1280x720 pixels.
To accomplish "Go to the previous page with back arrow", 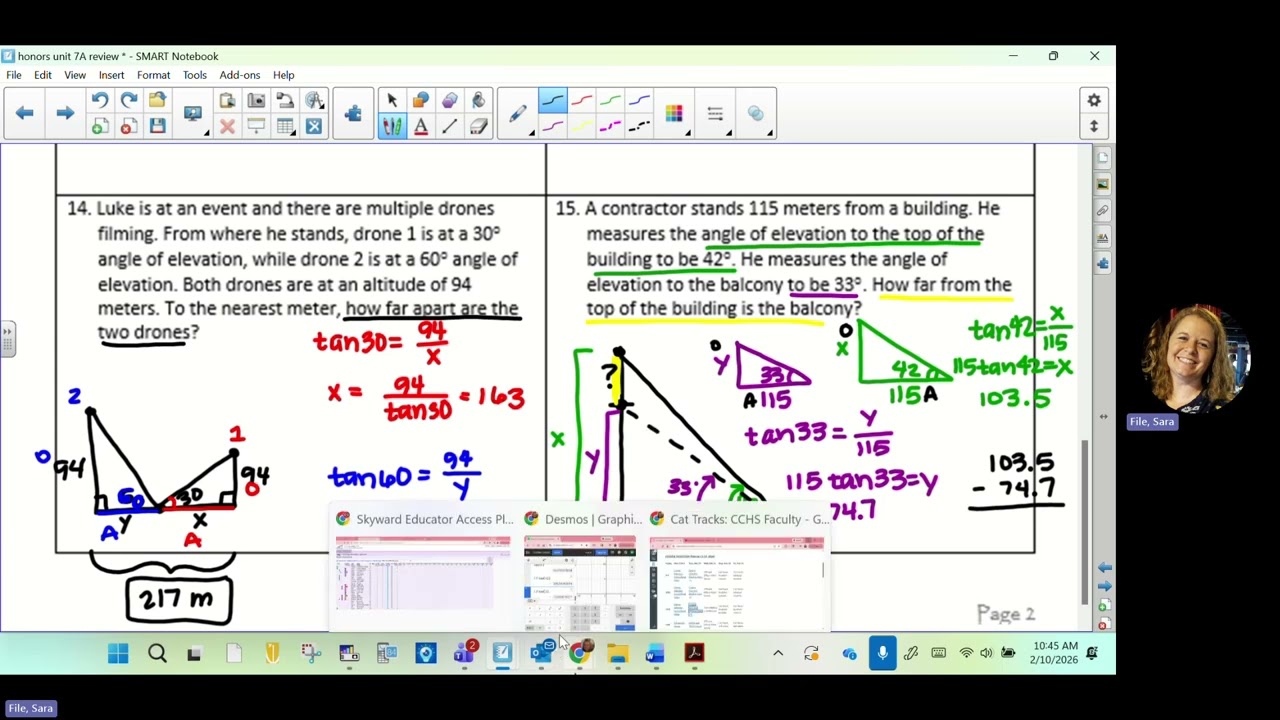I will pos(25,113).
